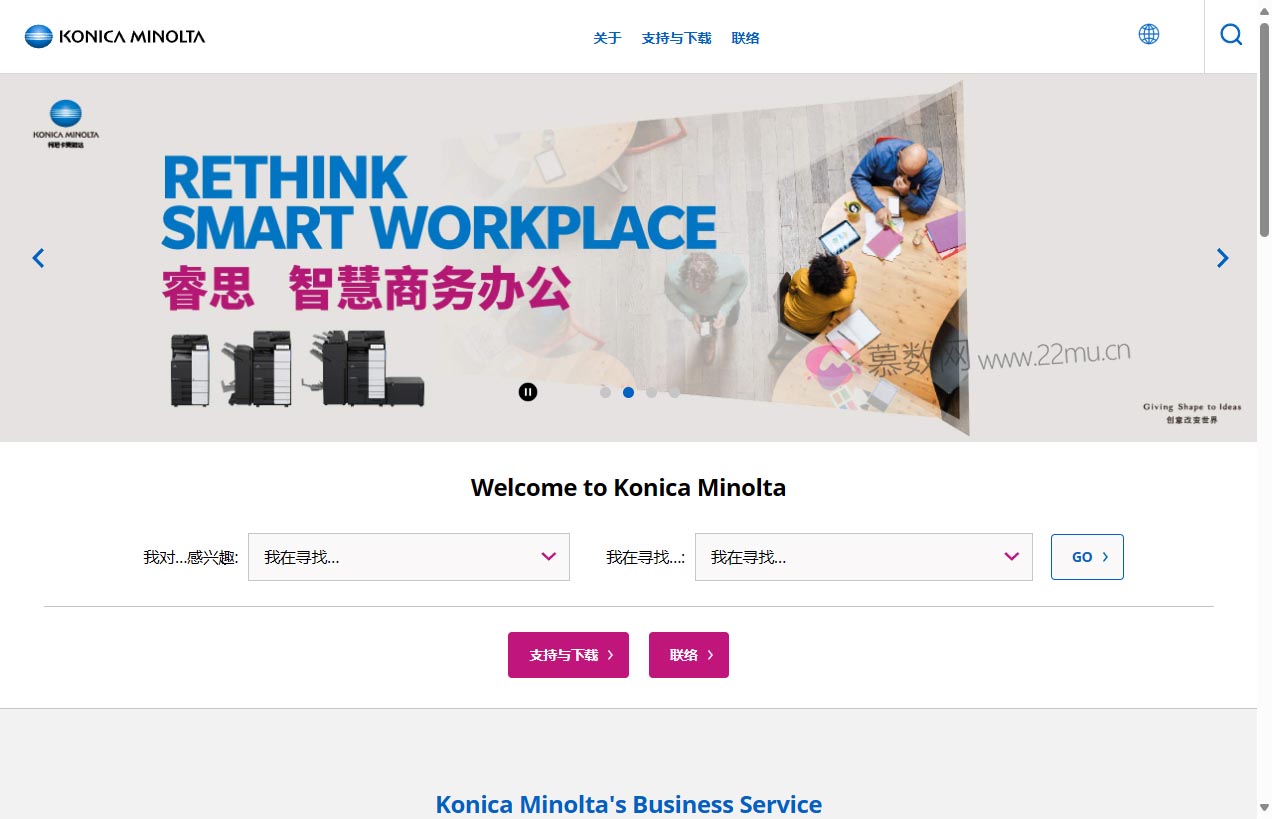Open the search magnifier icon
The height and width of the screenshot is (819, 1272).
(x=1231, y=35)
